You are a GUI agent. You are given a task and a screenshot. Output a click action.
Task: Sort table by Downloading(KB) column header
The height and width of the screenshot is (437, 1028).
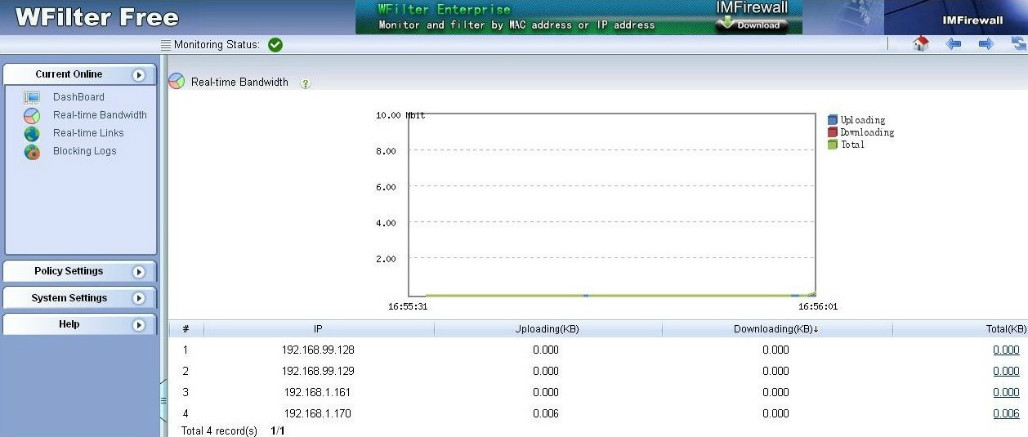coord(776,329)
